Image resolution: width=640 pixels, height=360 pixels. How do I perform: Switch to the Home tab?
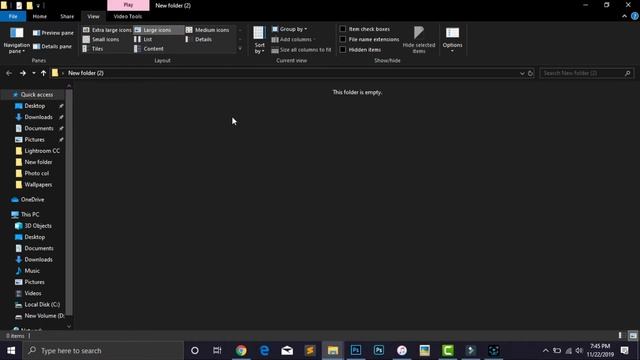(x=40, y=16)
